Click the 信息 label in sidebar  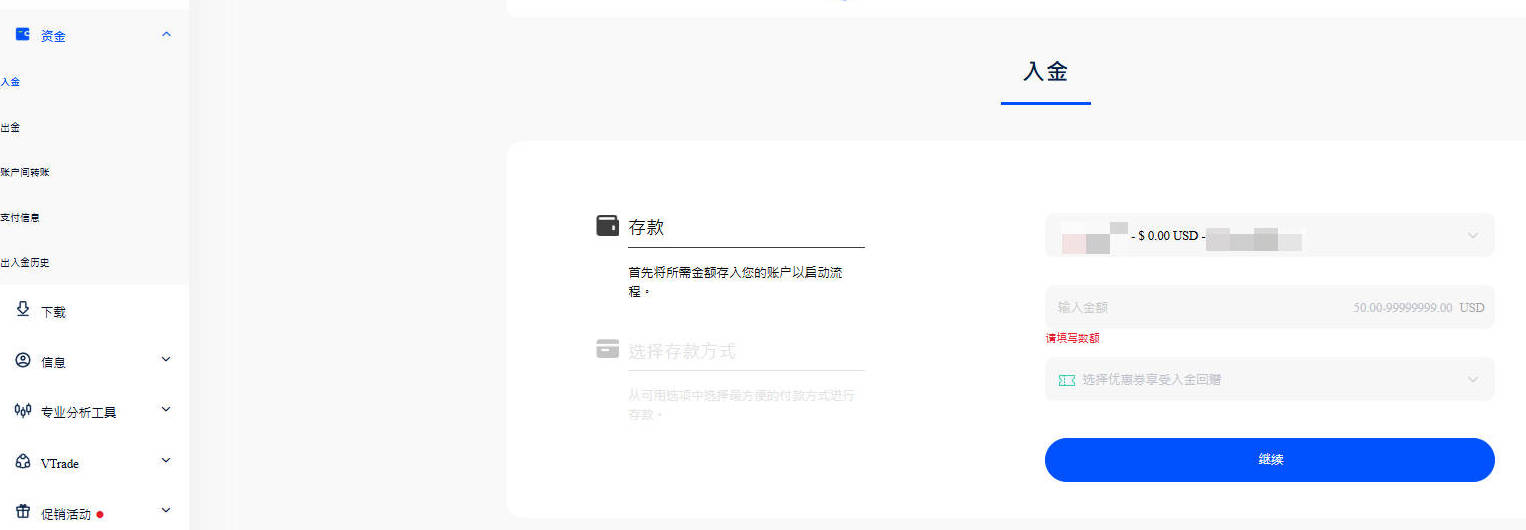tap(53, 362)
